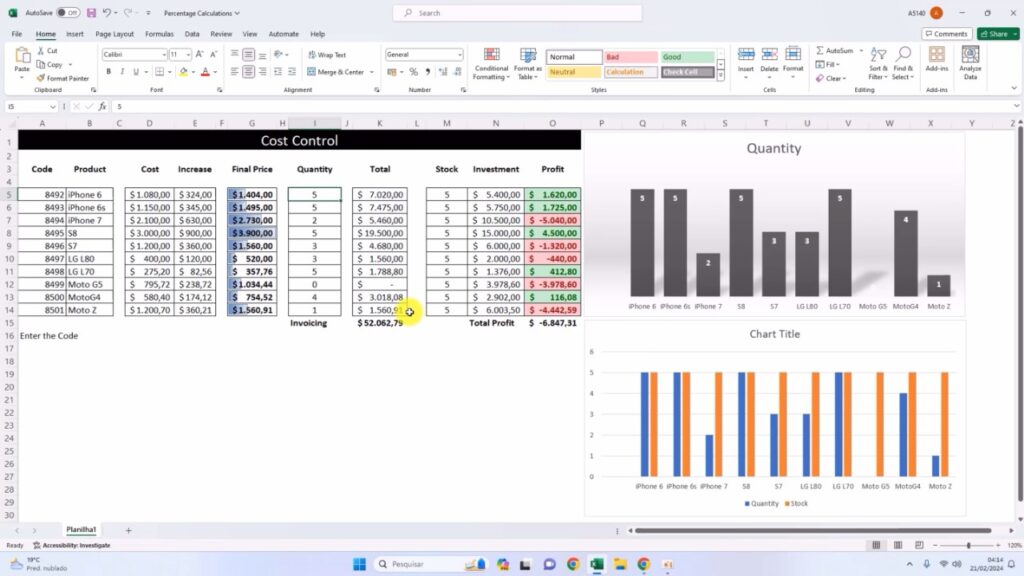Select the Planilha1 sheet tab

click(x=81, y=530)
